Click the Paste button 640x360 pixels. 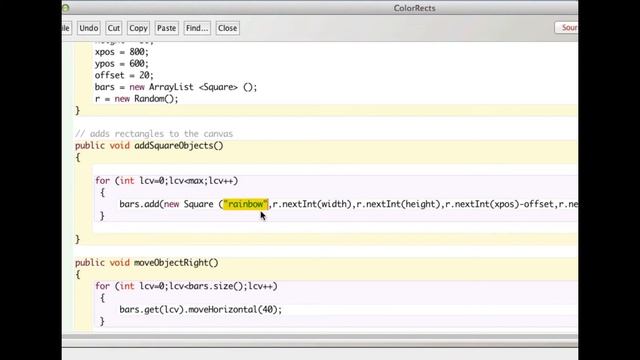tap(167, 28)
